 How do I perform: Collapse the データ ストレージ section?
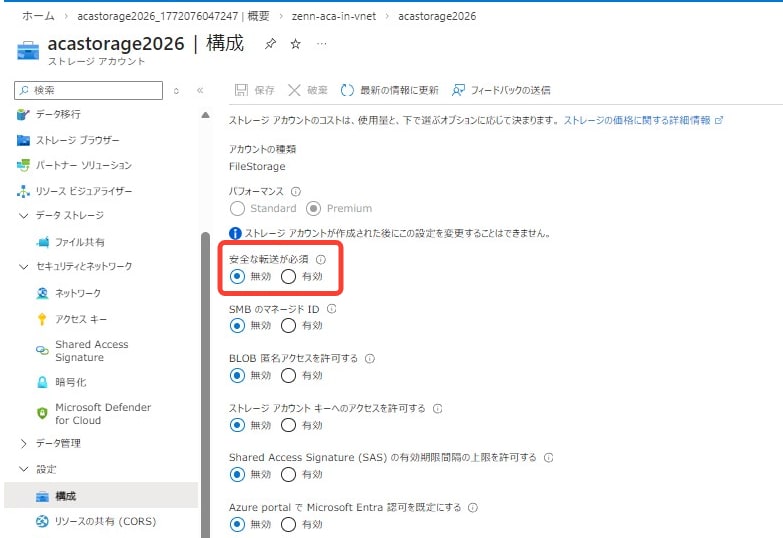(x=23, y=216)
